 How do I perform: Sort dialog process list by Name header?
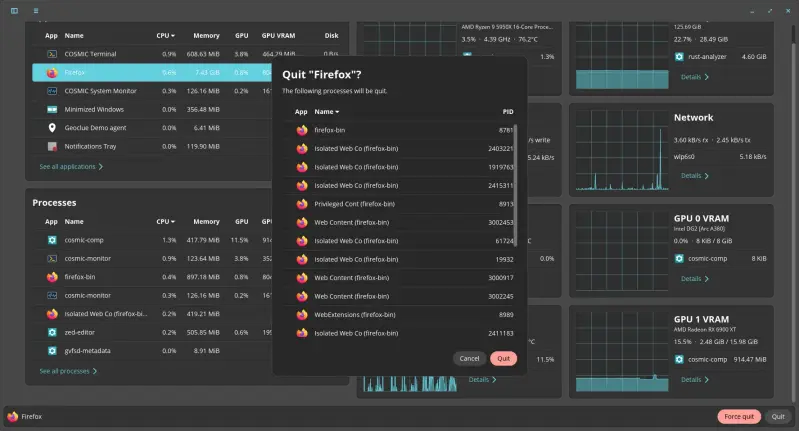click(326, 112)
